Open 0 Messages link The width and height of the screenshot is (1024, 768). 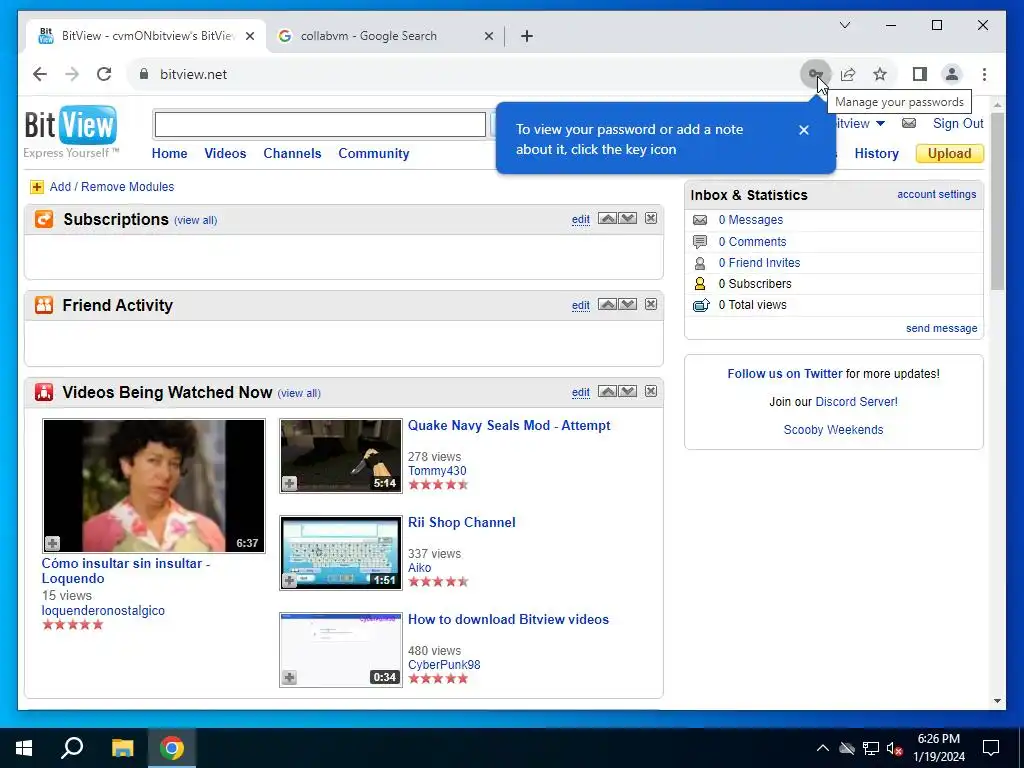(x=750, y=220)
